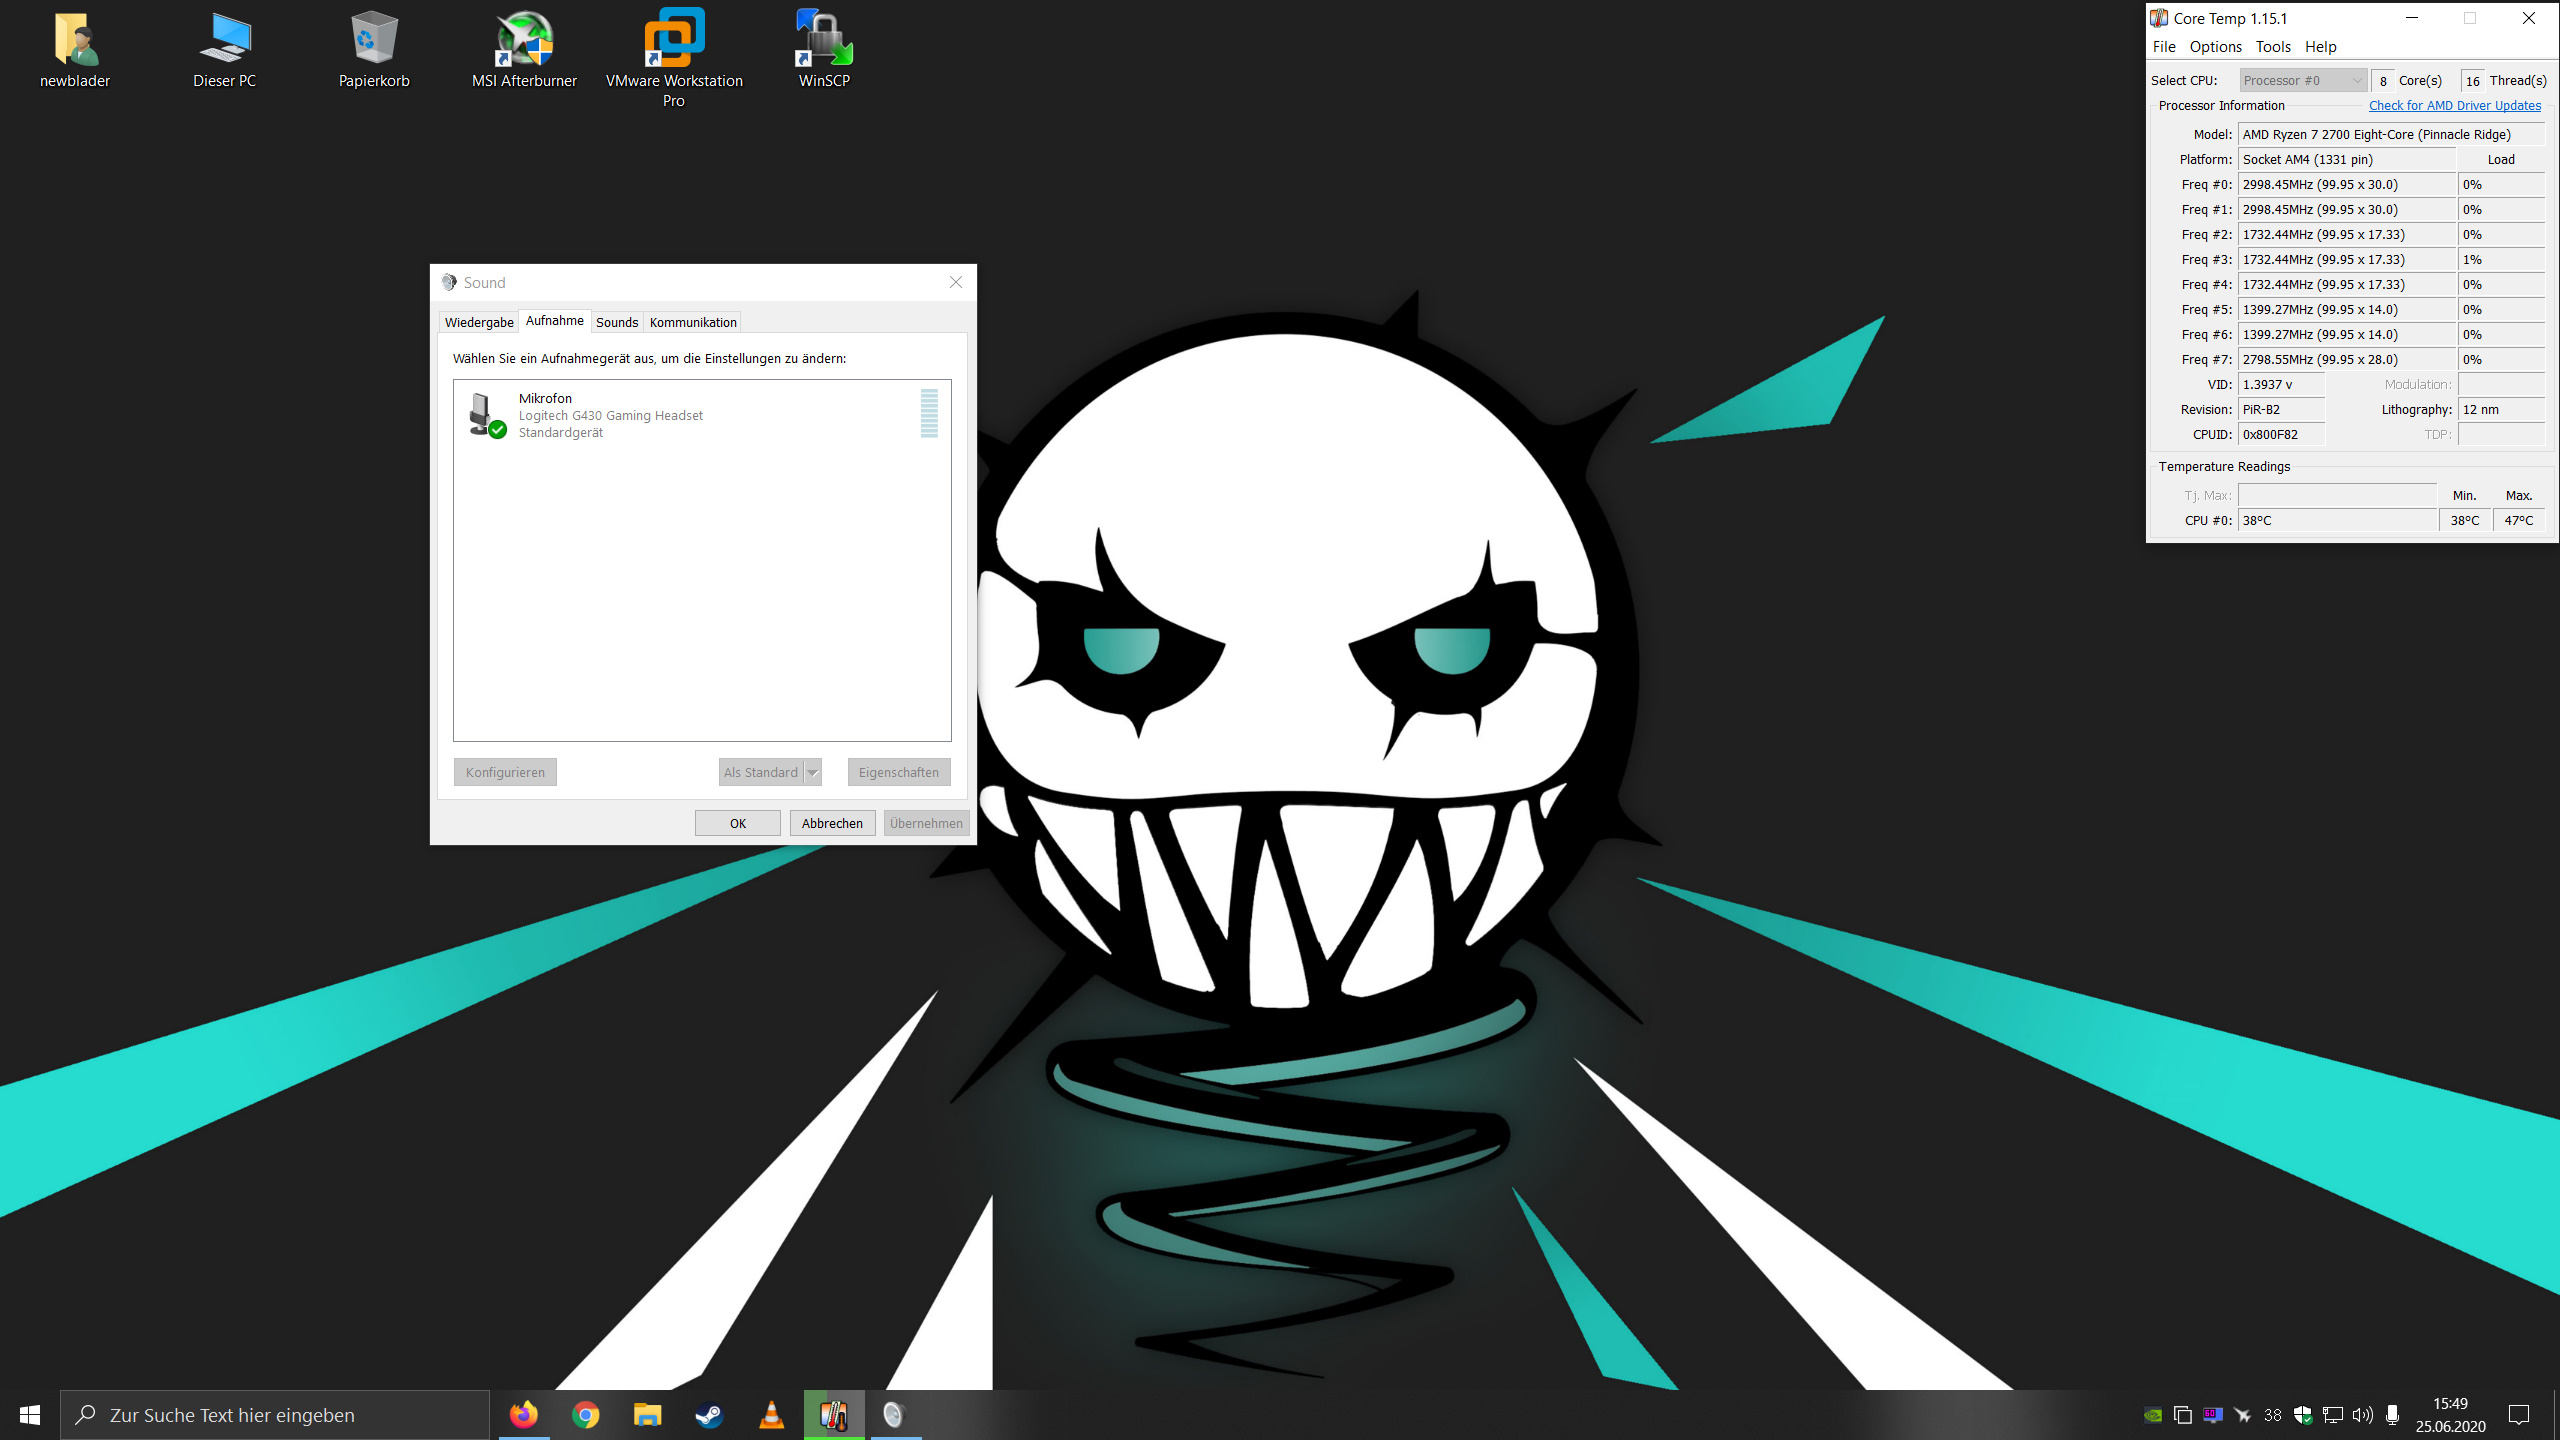The width and height of the screenshot is (2560, 1440).
Task: Open VLC media player in taskbar
Action: pos(771,1415)
